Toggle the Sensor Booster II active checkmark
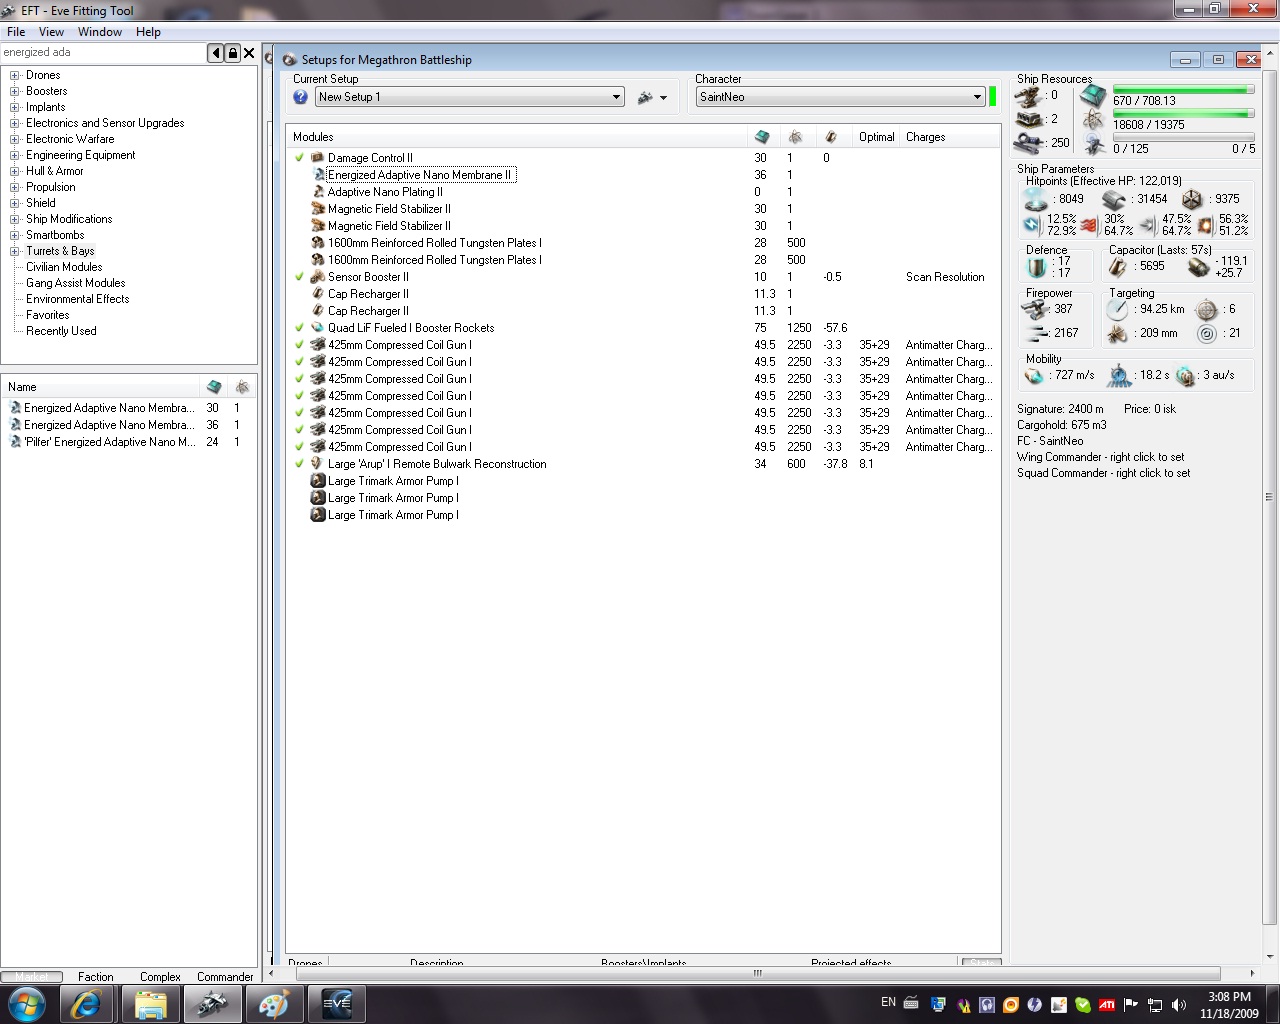The height and width of the screenshot is (1024, 1280). click(x=299, y=277)
